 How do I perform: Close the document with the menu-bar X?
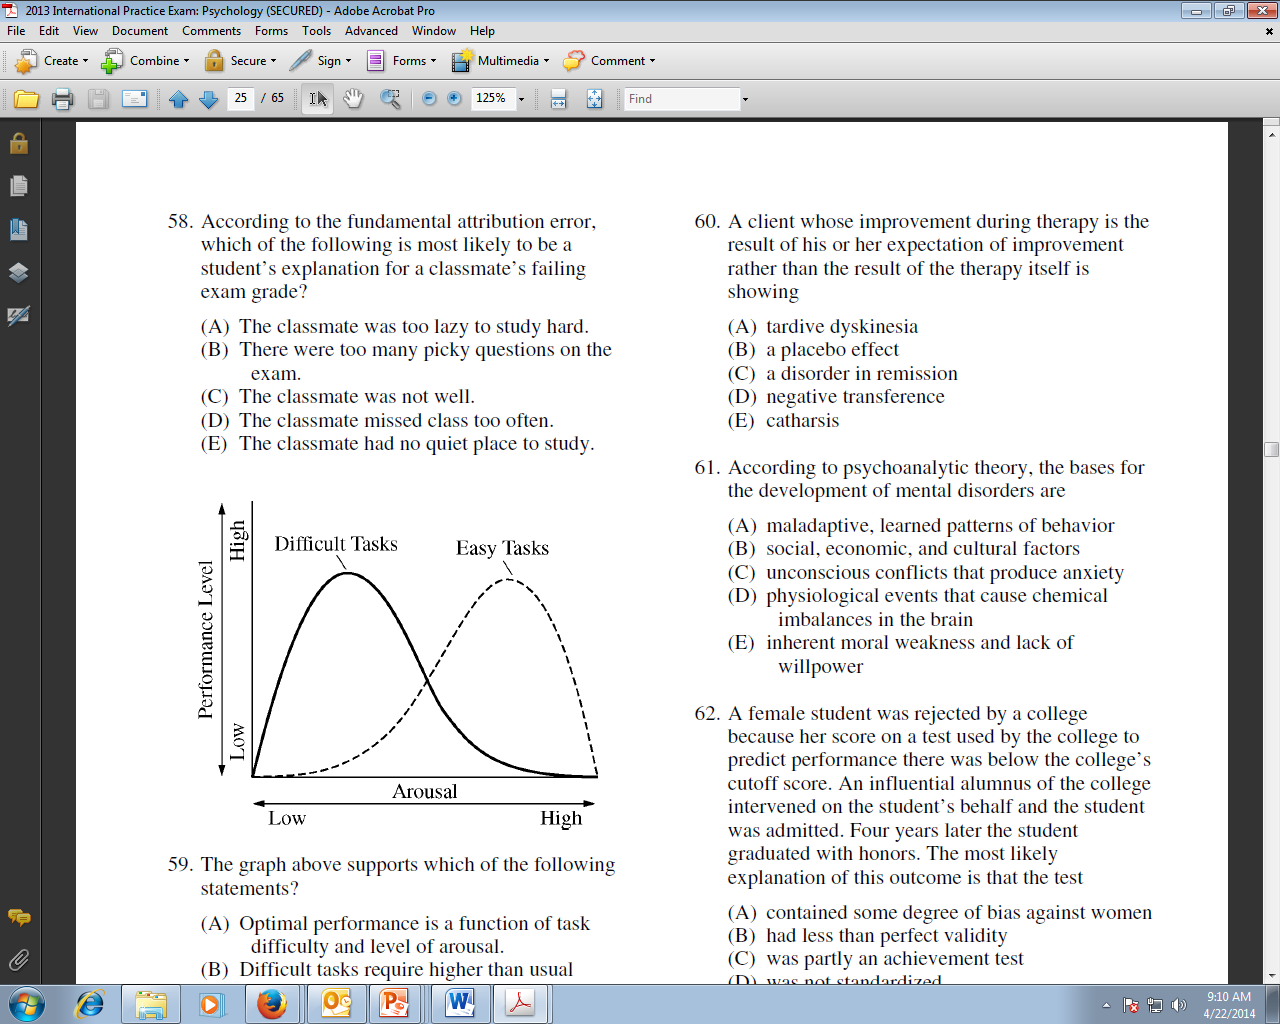(1270, 31)
